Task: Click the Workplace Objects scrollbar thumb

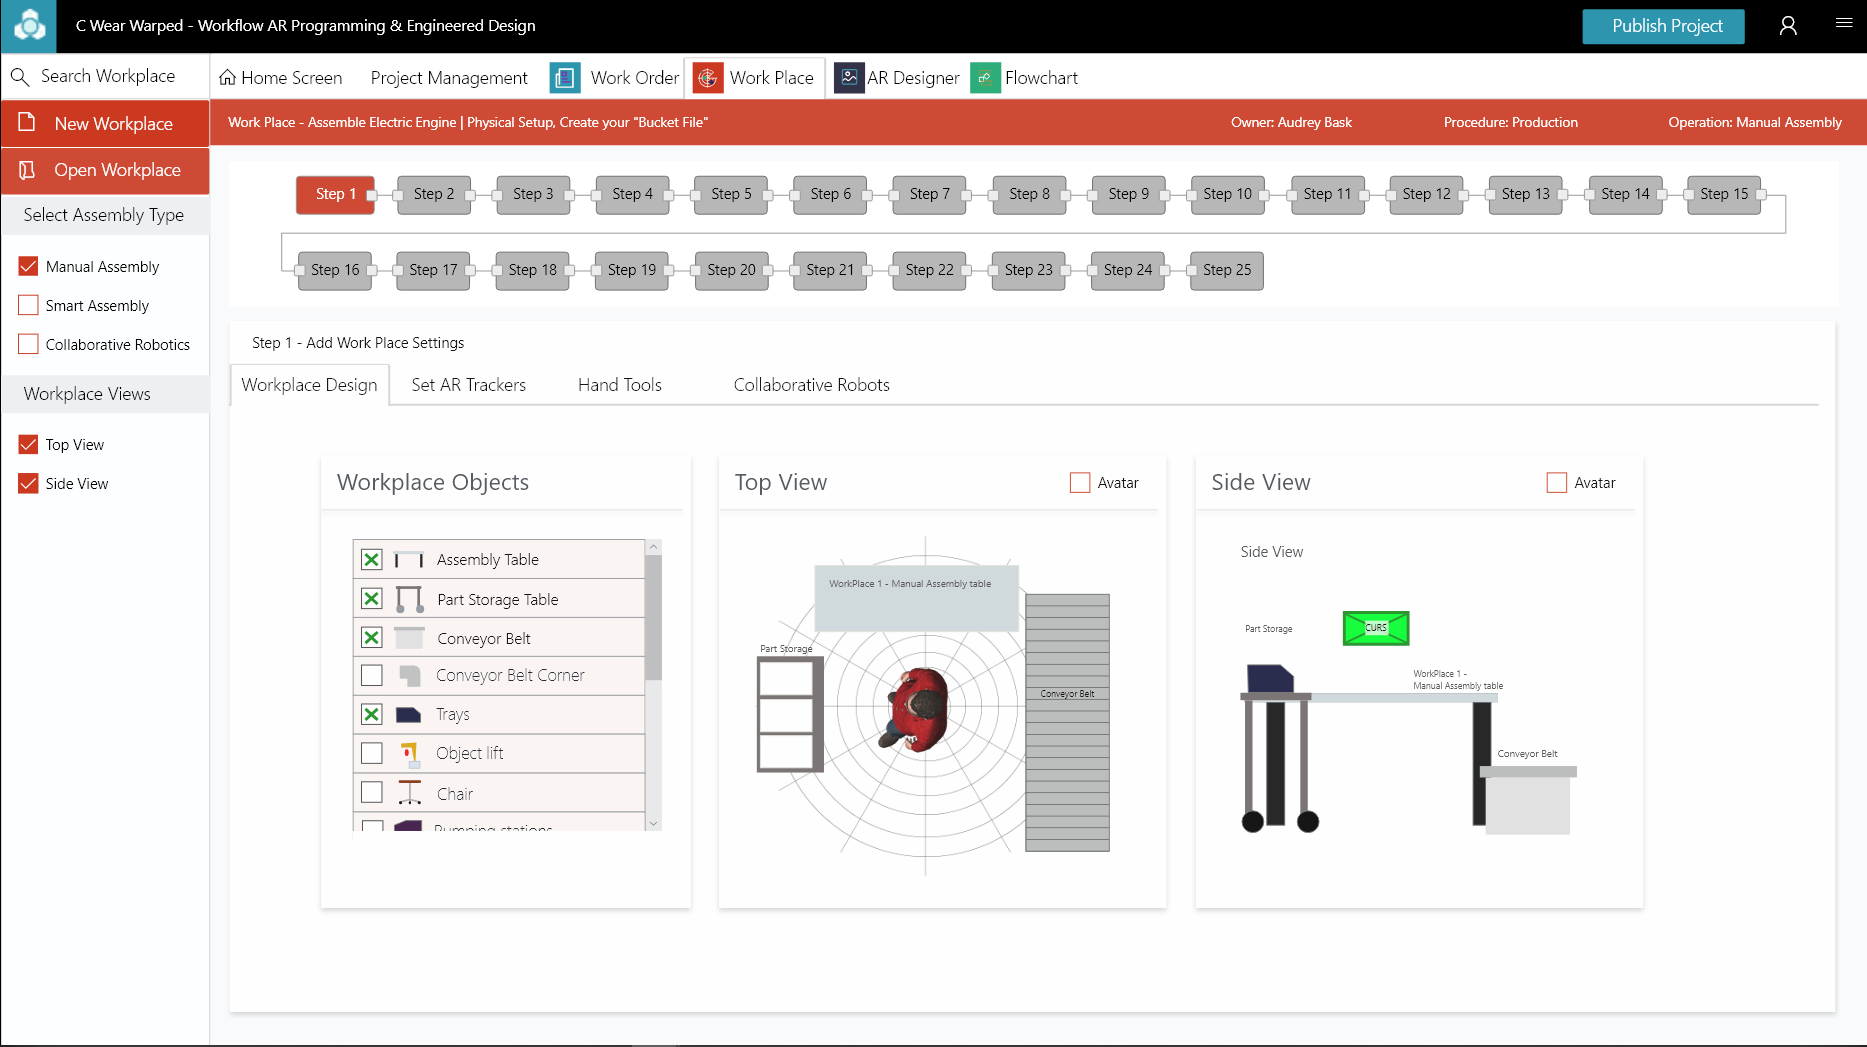Action: click(653, 617)
